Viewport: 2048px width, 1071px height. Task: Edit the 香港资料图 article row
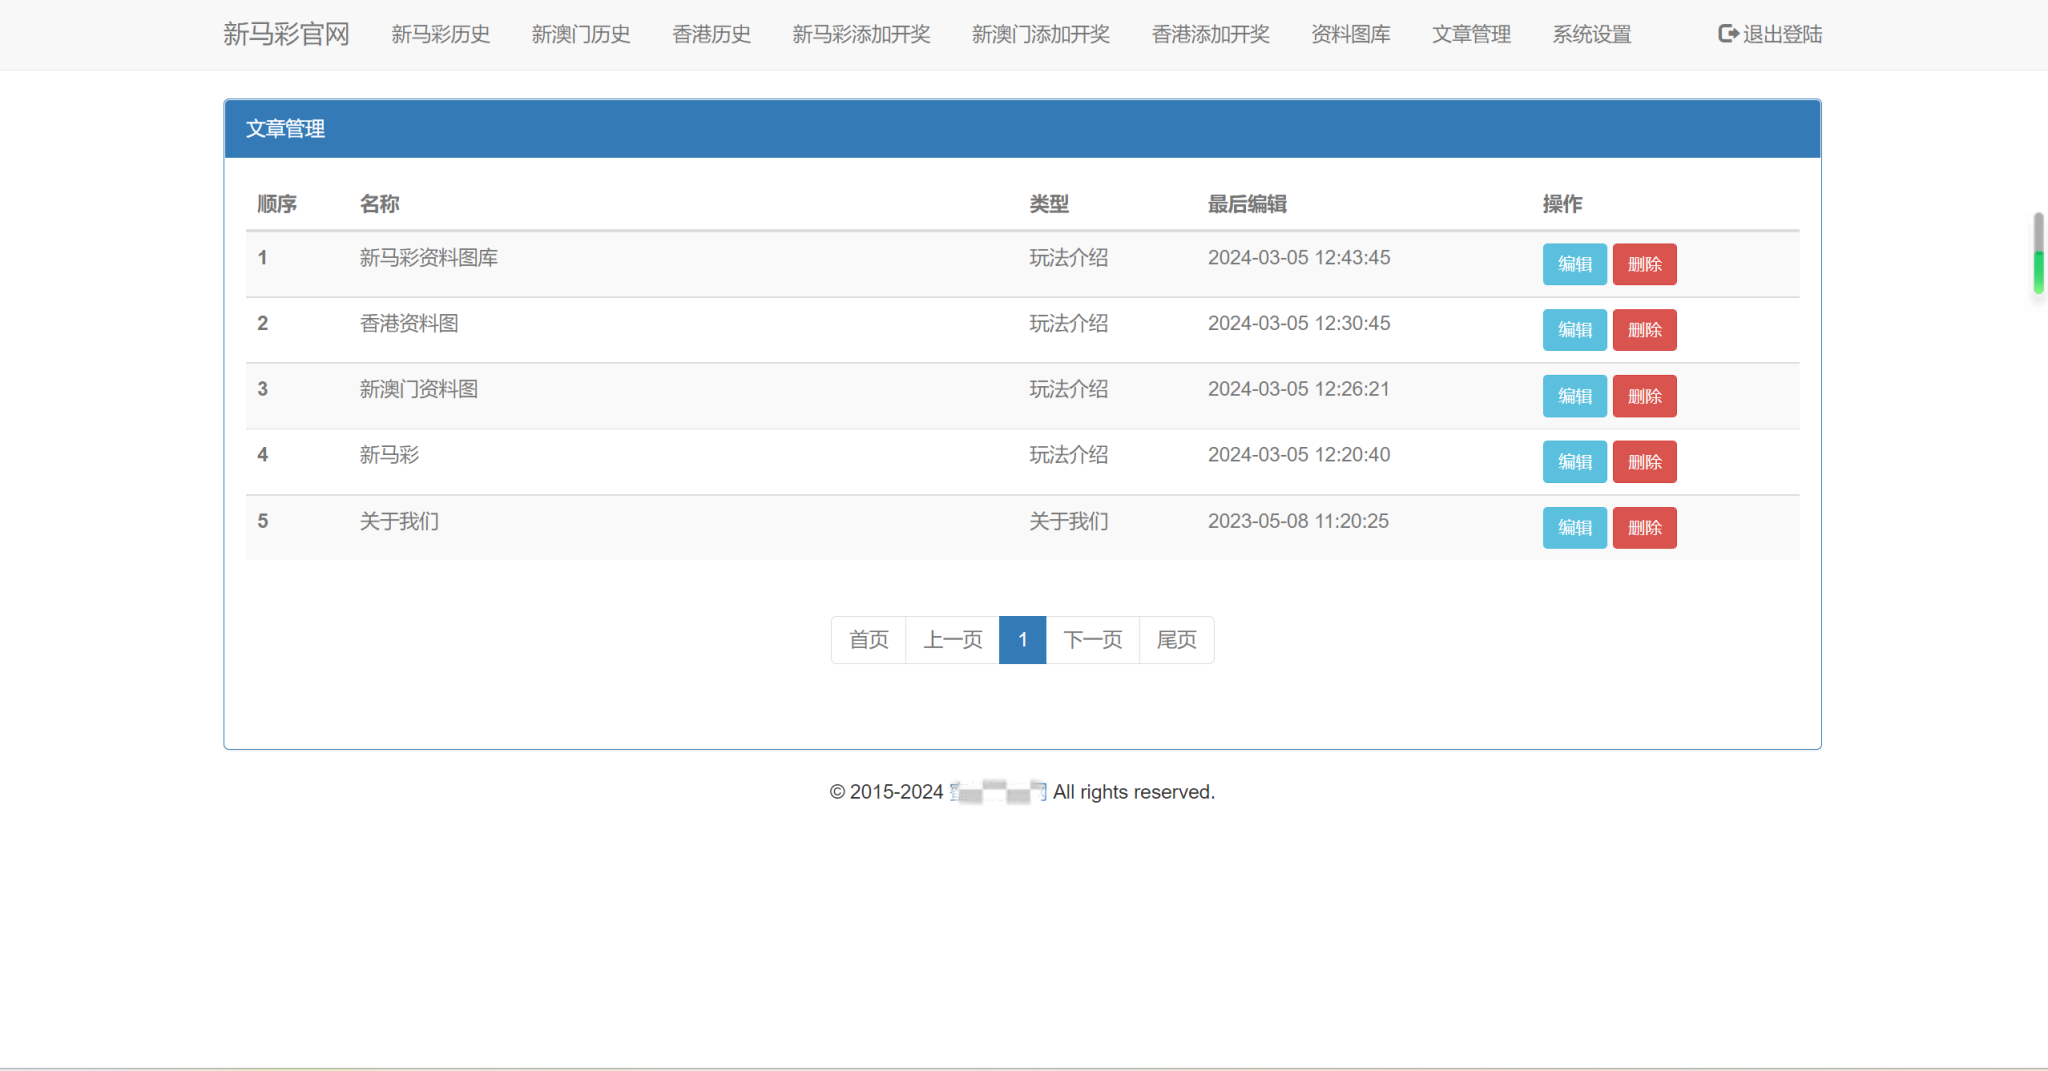1574,330
